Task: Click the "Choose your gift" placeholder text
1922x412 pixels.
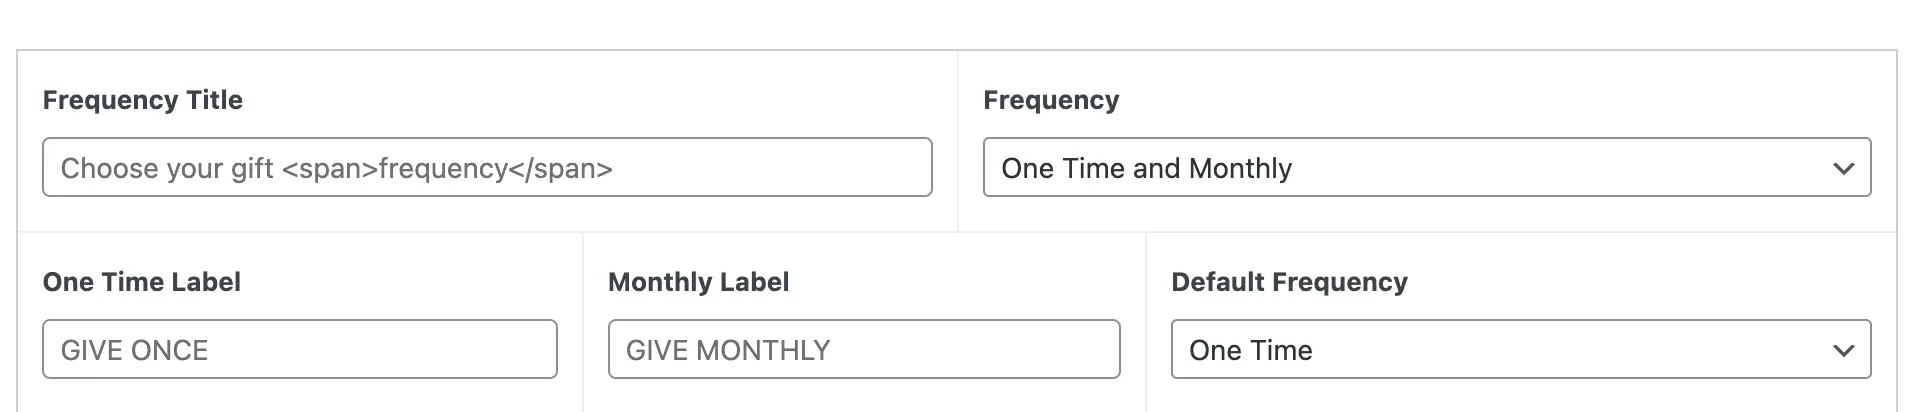Action: 167,168
